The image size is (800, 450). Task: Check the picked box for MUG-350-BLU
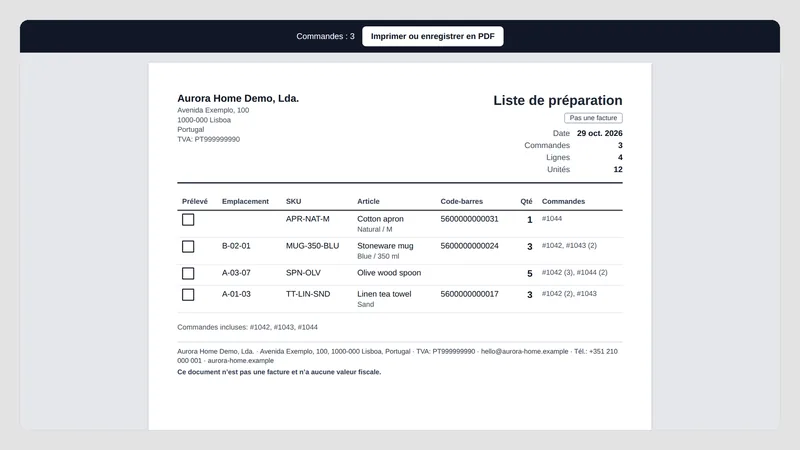point(188,246)
